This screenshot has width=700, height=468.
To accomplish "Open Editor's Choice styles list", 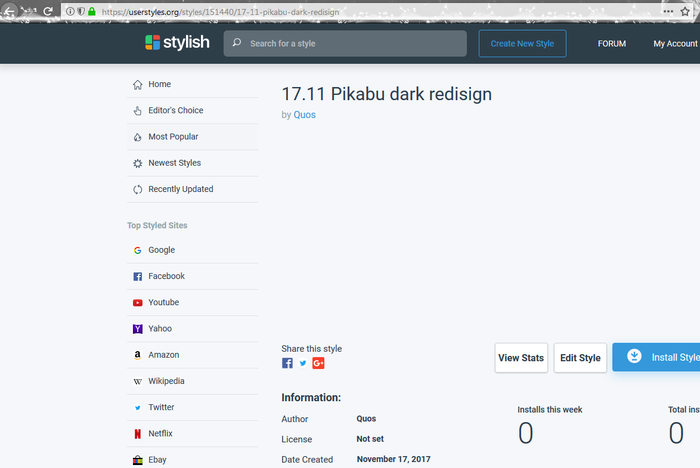I will 175,110.
